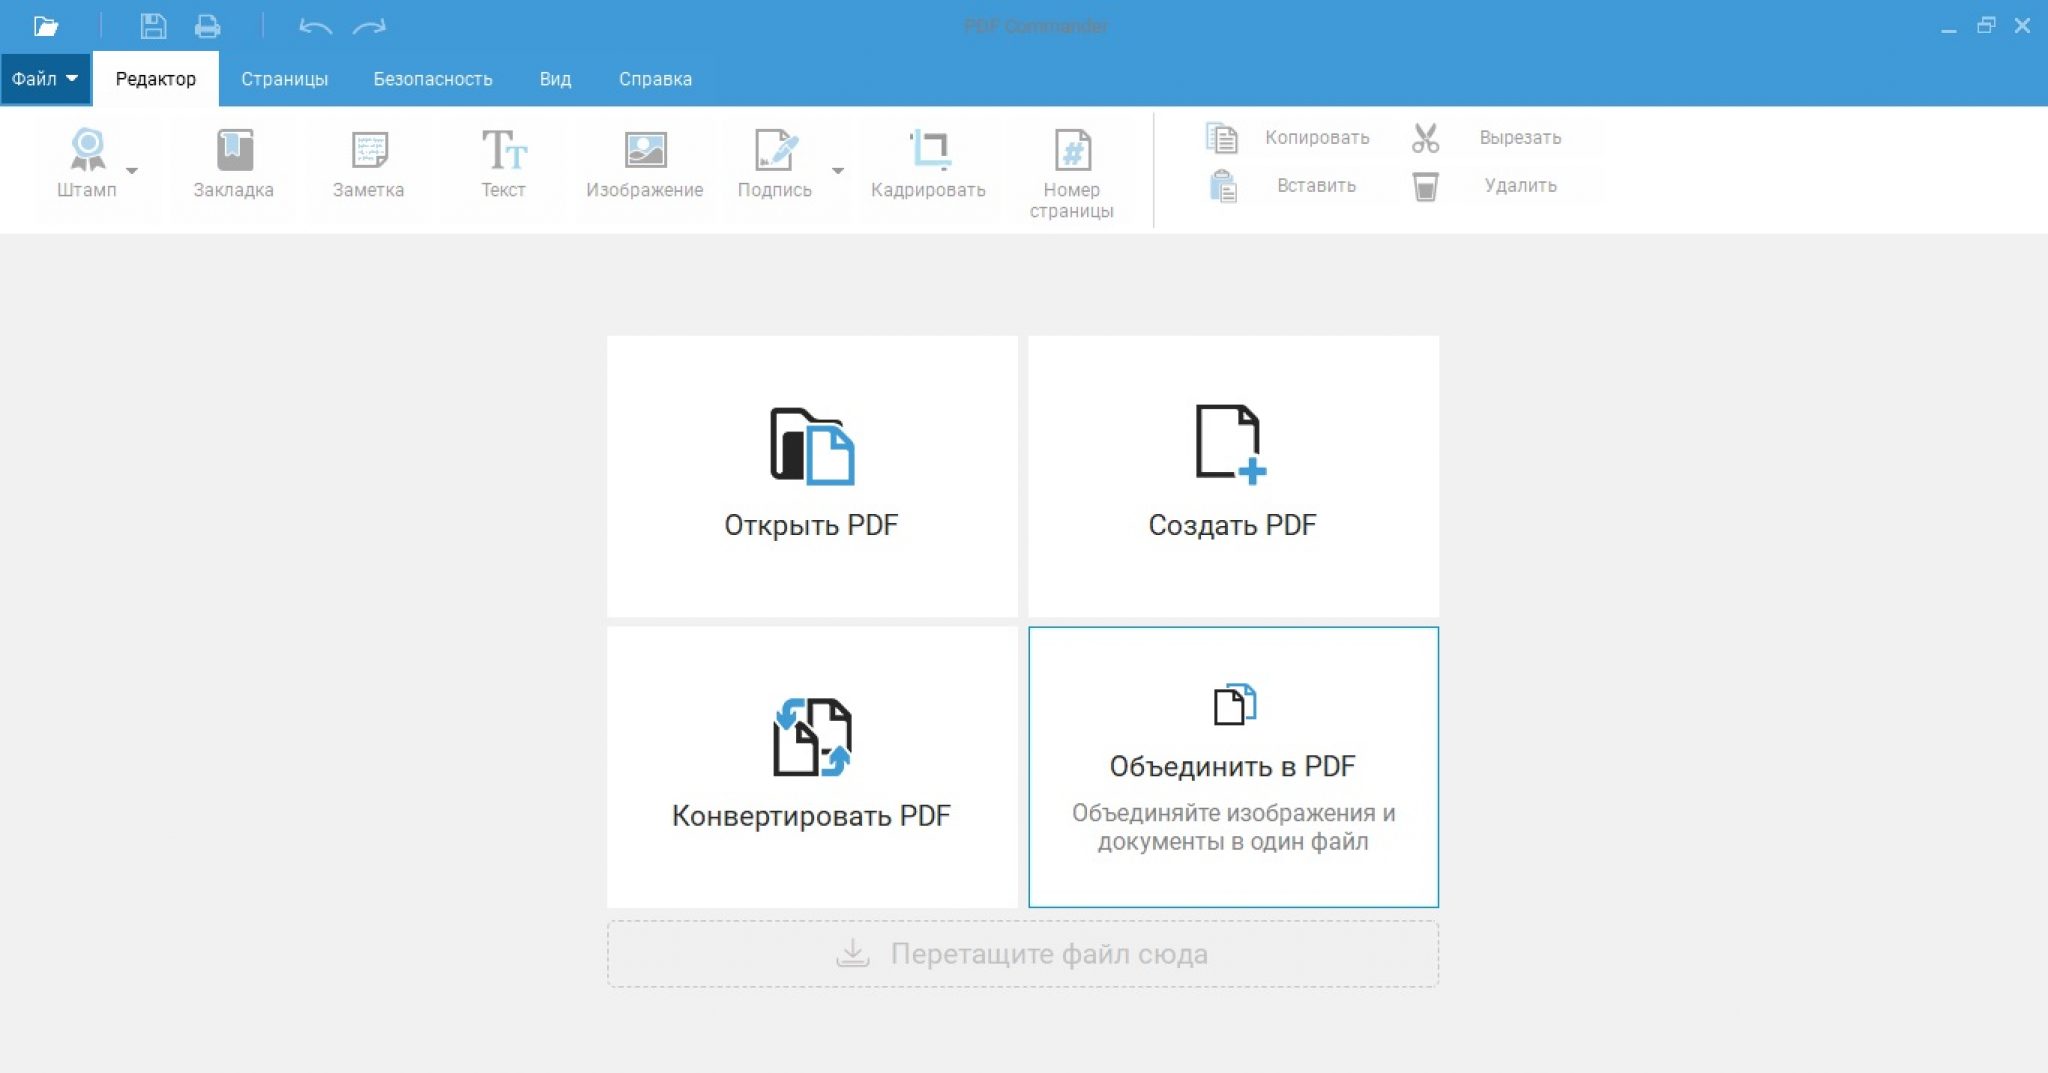Click the Конвертировать PDF tile
The image size is (2048, 1073).
pyautogui.click(x=812, y=767)
